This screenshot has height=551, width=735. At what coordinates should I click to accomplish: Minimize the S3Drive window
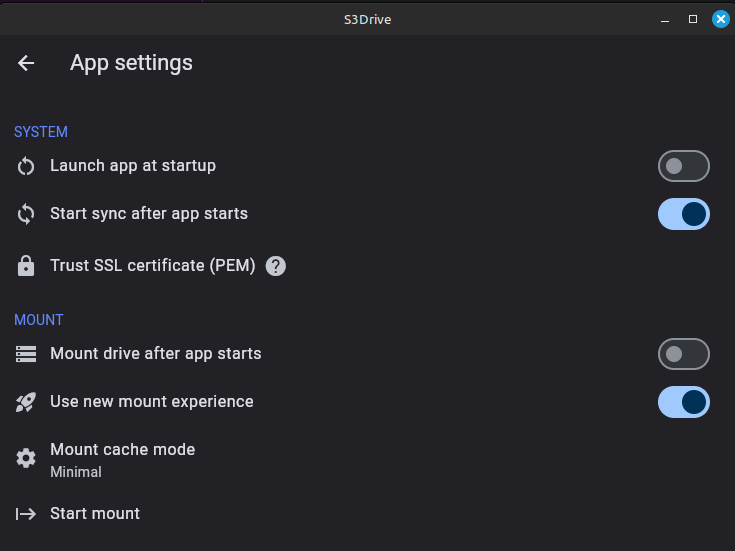click(665, 20)
